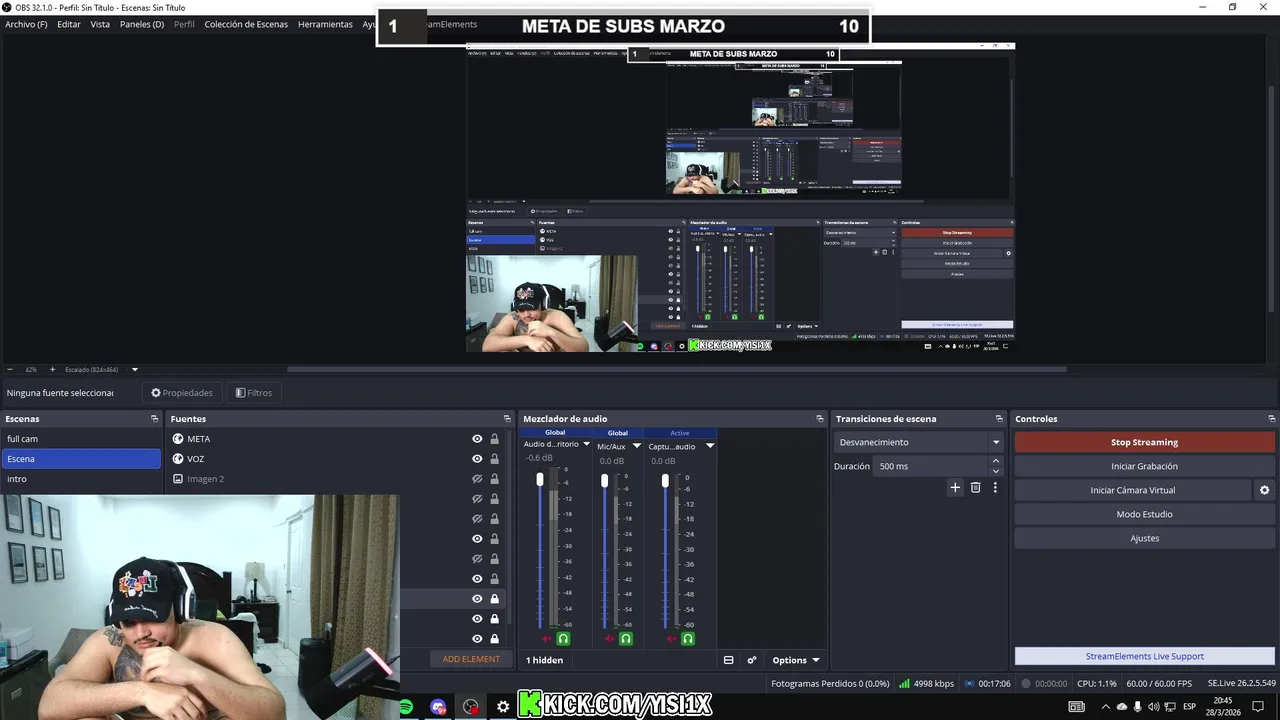Image resolution: width=1280 pixels, height=720 pixels.
Task: Detach the Controles dock panel
Action: 1271,419
